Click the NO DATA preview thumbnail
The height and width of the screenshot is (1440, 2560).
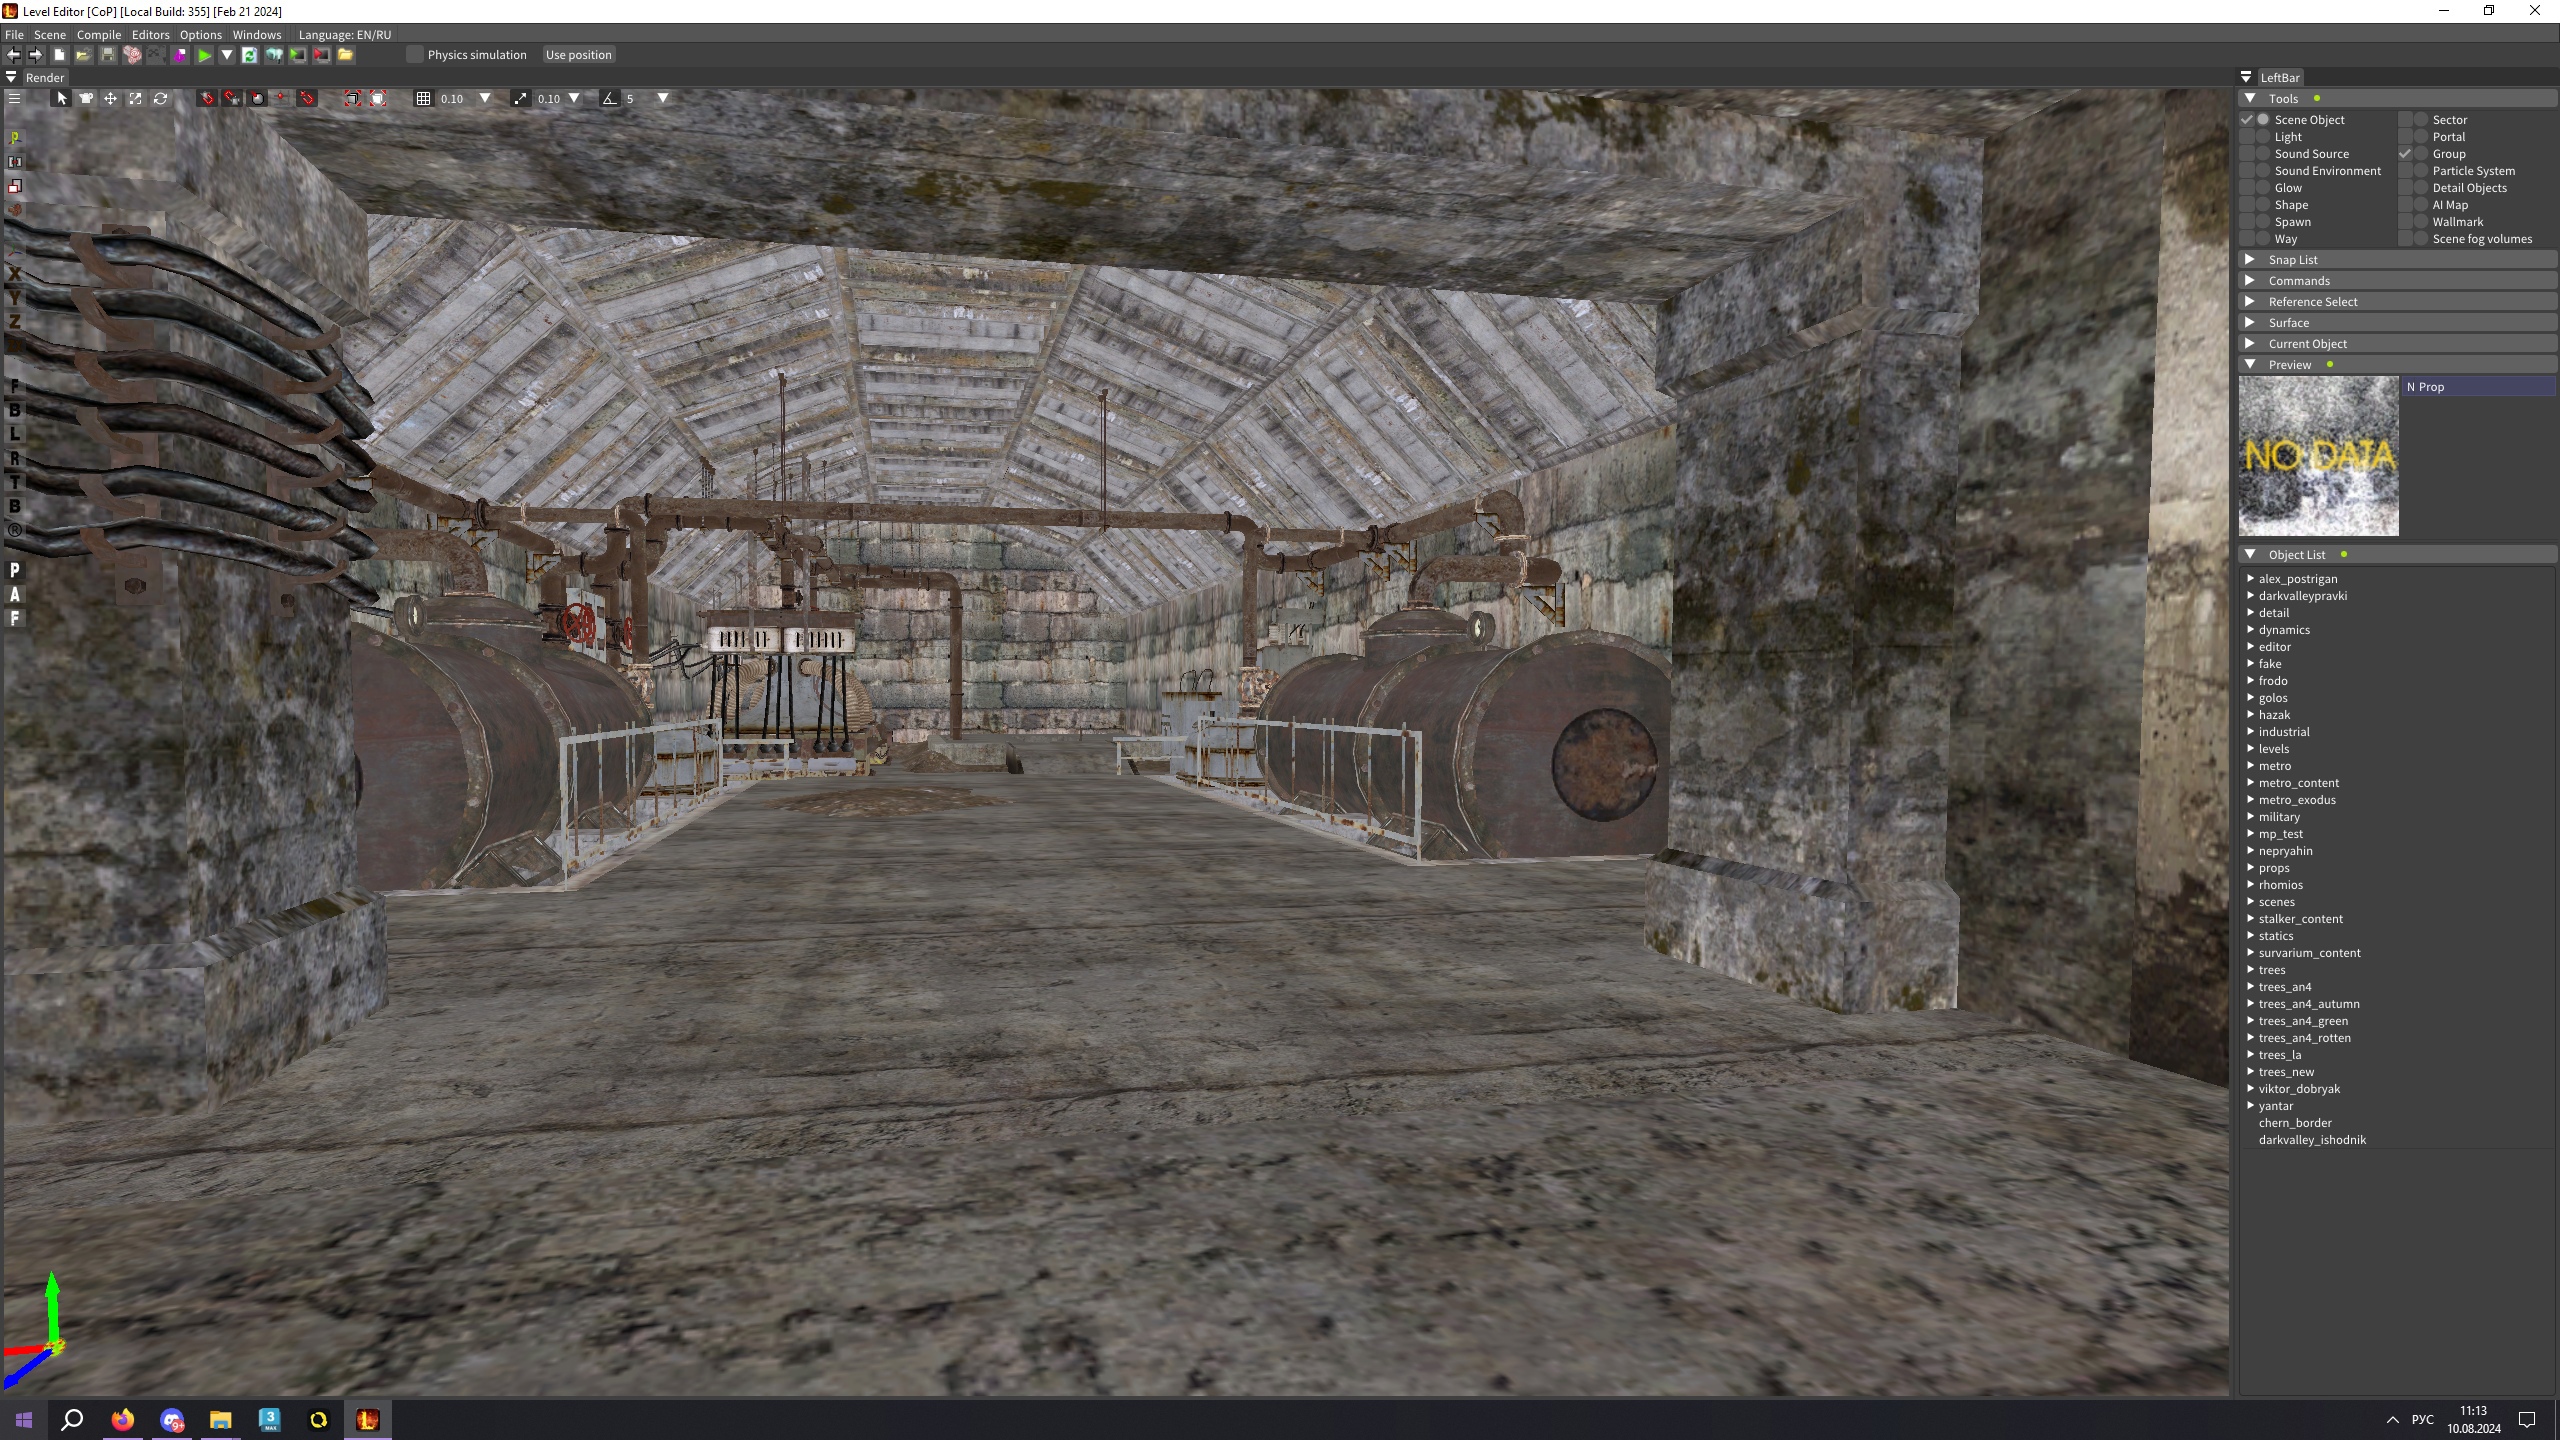(2318, 456)
